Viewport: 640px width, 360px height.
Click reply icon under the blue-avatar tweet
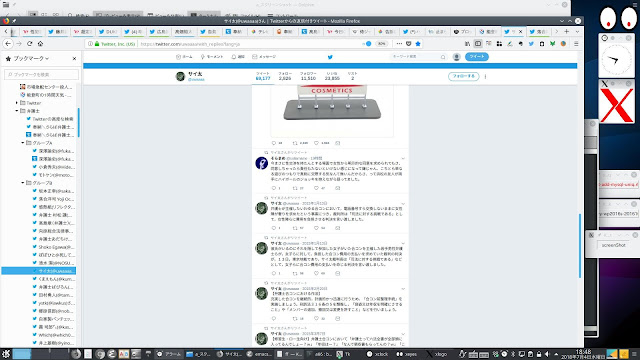point(274,188)
